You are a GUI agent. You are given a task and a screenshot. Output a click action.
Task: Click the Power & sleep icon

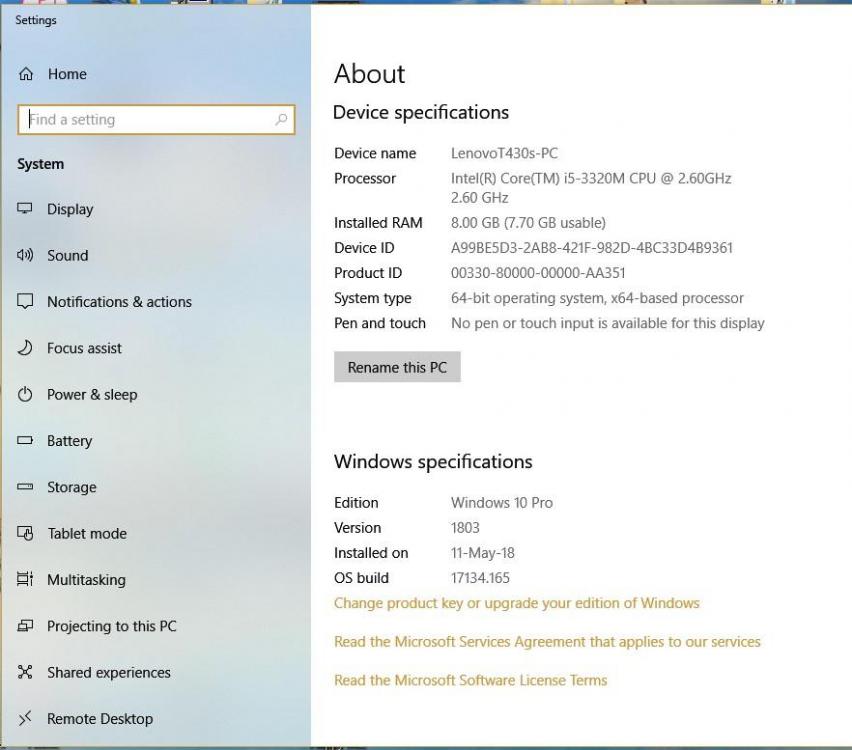point(26,395)
